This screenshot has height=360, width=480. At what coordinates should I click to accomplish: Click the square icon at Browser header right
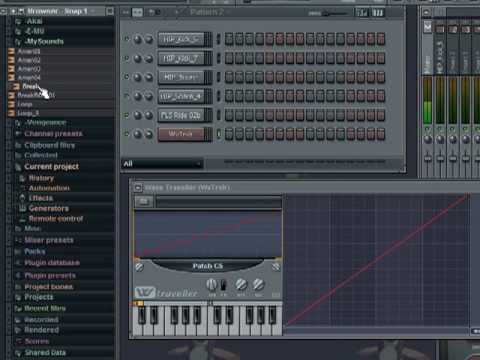pos(110,11)
